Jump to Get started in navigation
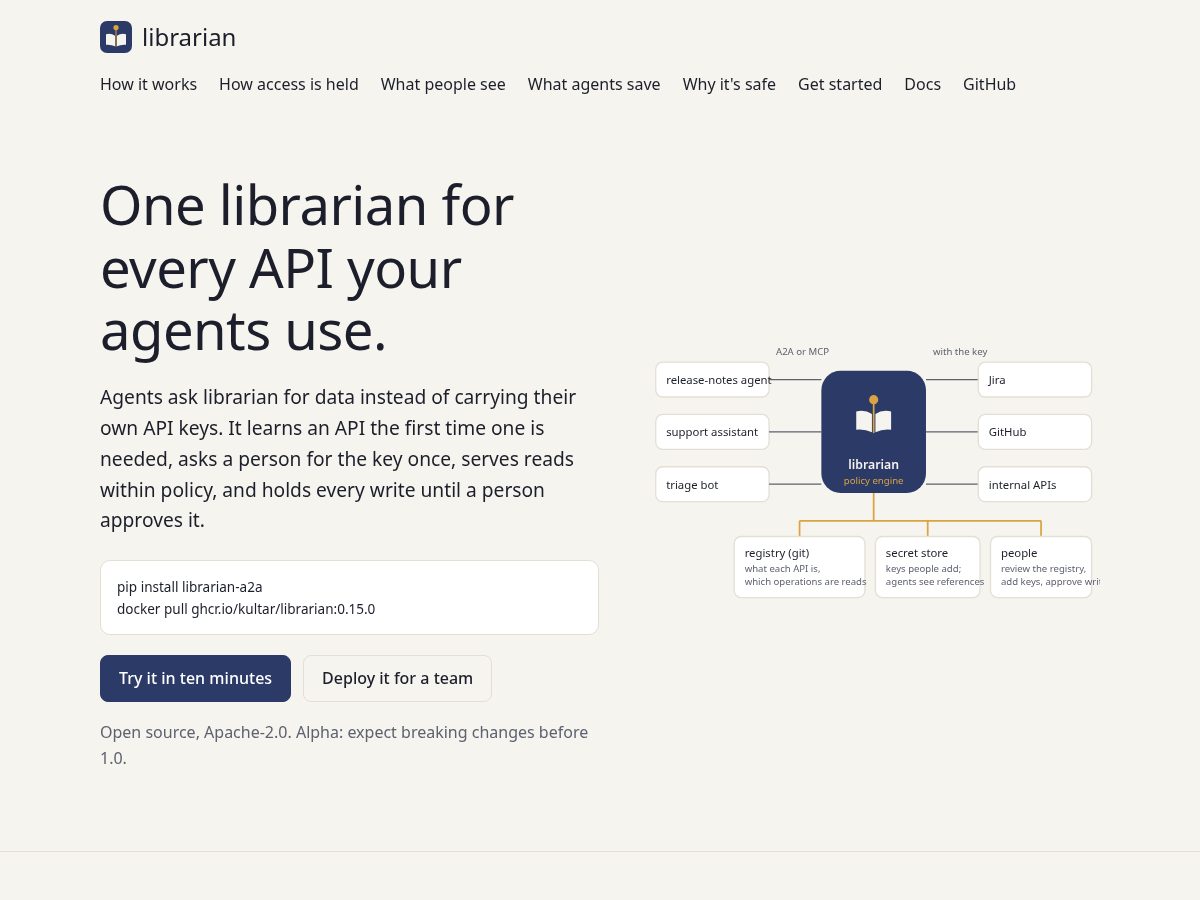This screenshot has height=900, width=1200. tap(840, 84)
